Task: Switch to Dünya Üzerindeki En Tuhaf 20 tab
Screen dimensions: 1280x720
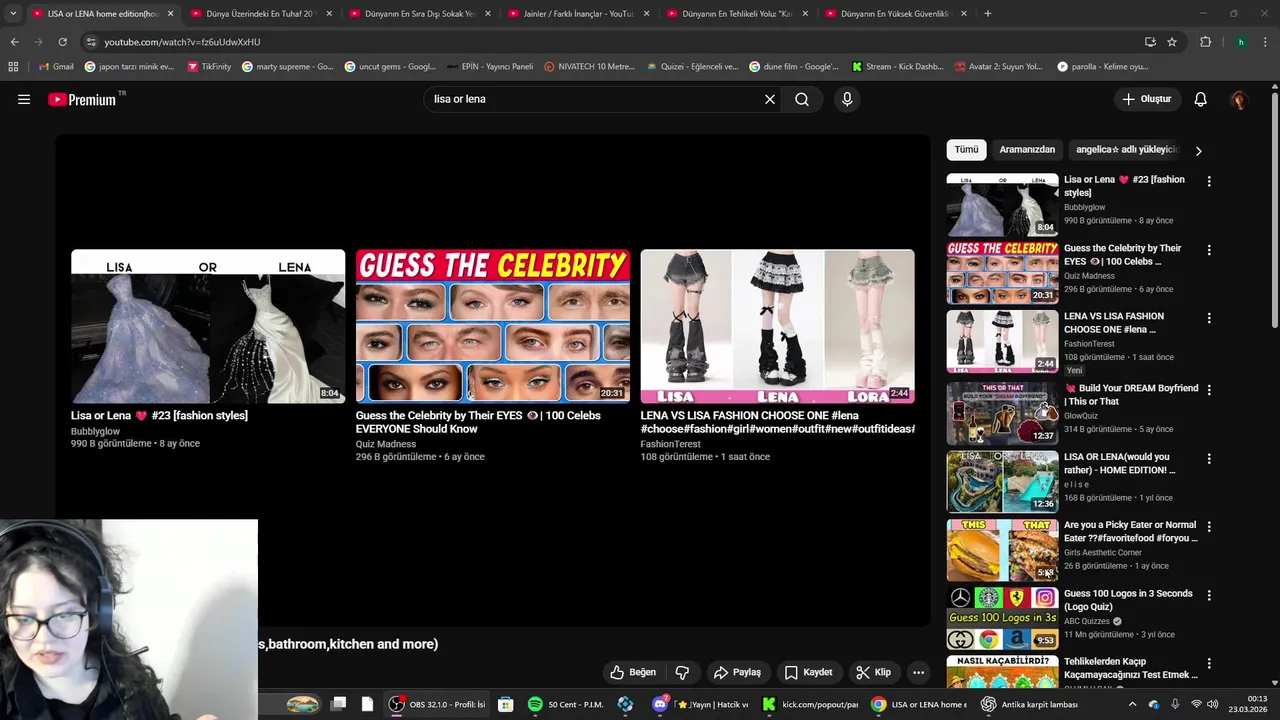Action: click(261, 14)
